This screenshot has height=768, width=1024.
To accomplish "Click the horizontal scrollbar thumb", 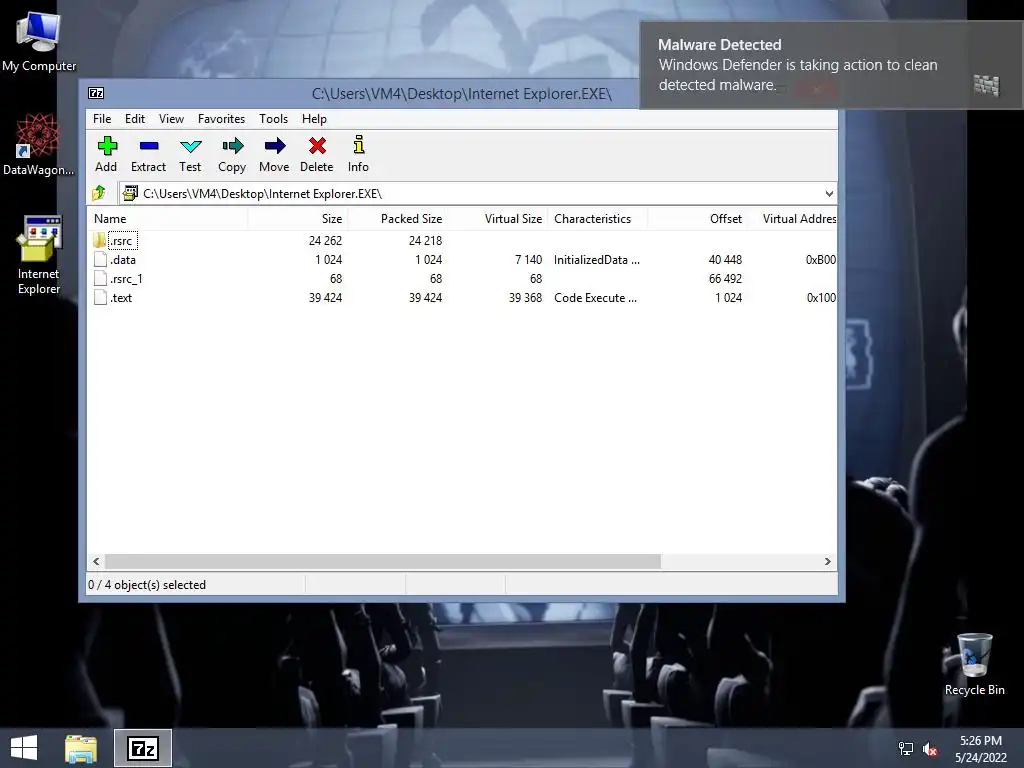I will point(383,561).
